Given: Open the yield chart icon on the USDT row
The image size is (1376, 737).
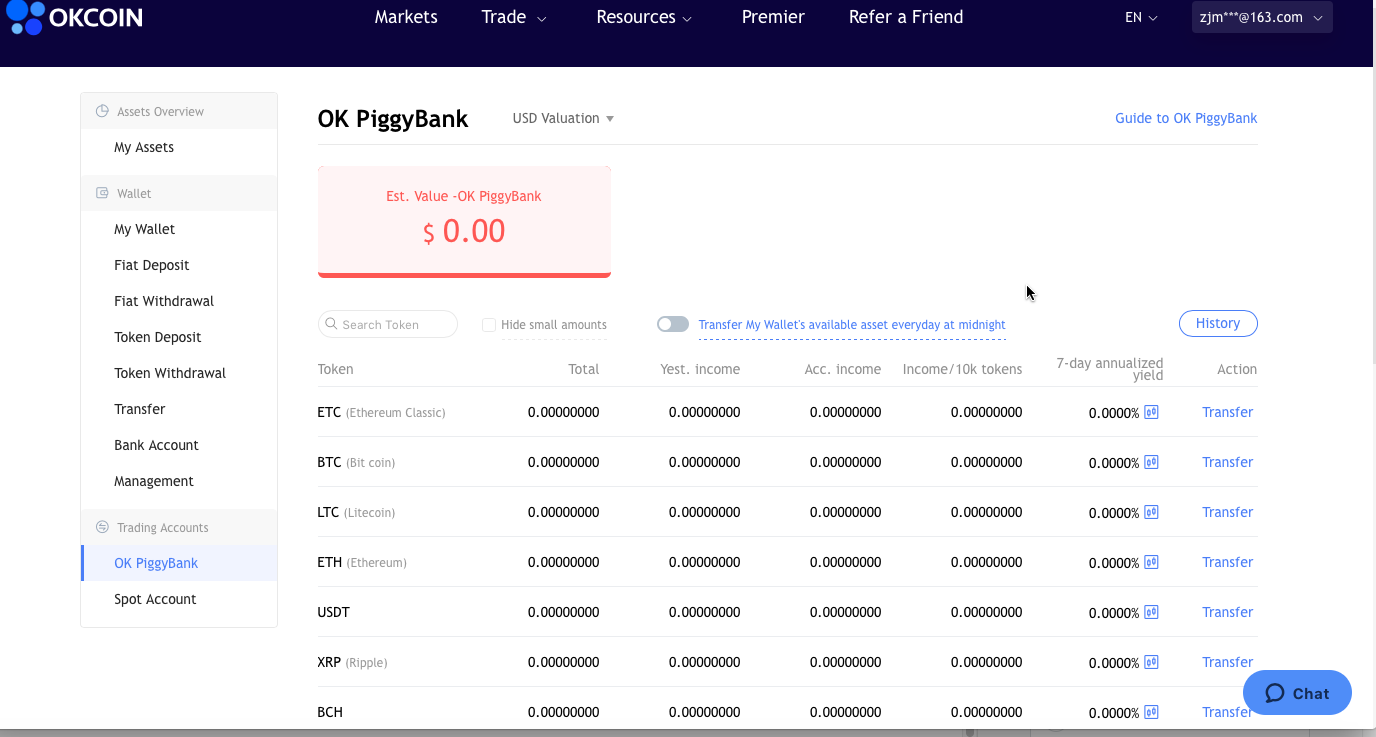Looking at the screenshot, I should coord(1150,612).
